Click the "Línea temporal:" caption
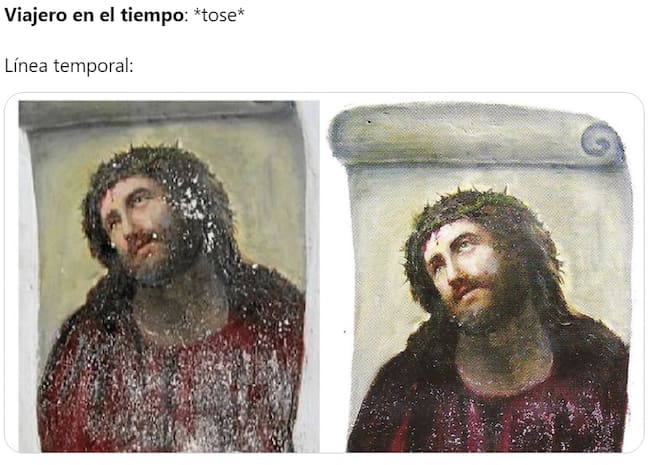Viewport: 650px width, 465px height. [x=69, y=66]
